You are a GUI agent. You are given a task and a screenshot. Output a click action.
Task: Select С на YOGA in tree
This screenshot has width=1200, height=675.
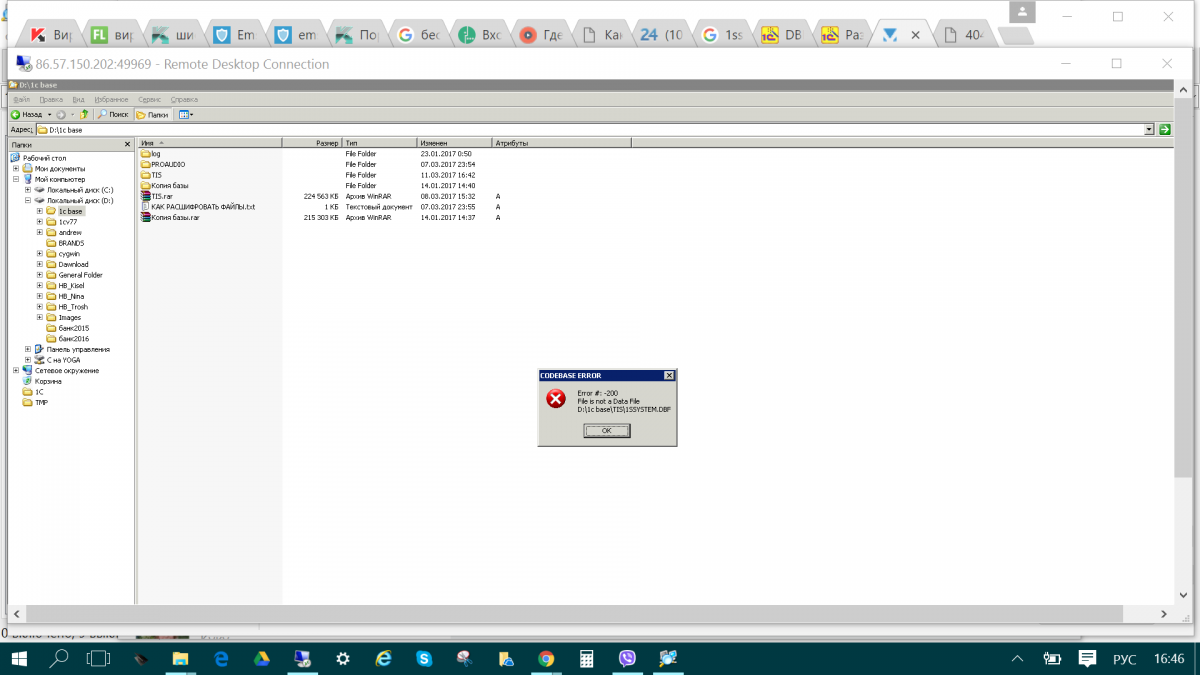63,360
